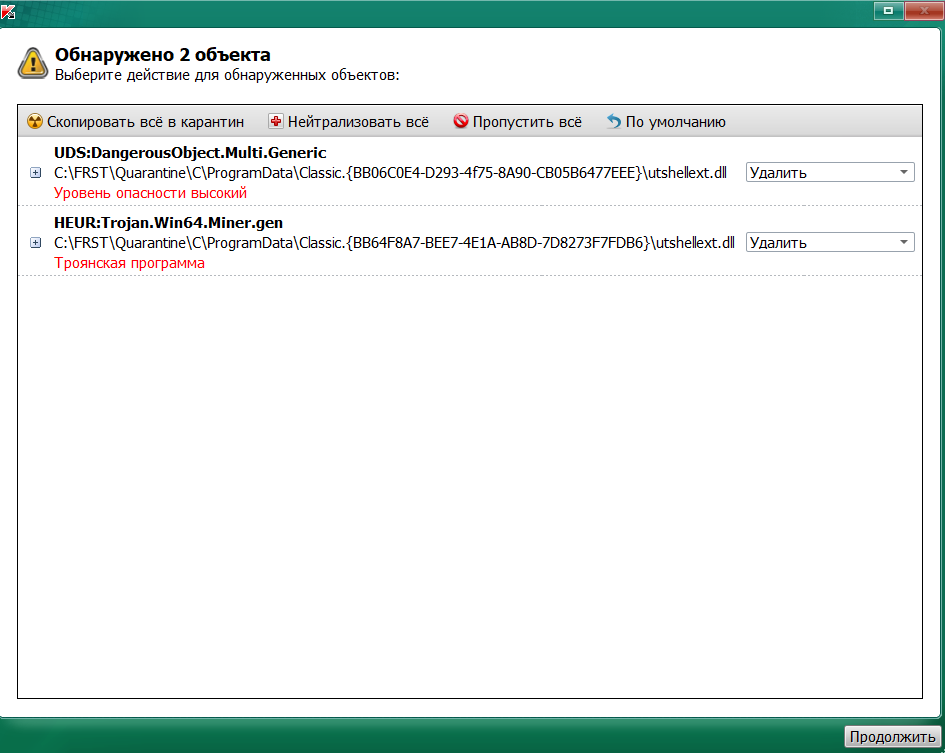Open the action dropdown for Trojan Miner file
The image size is (945, 753).
click(830, 242)
